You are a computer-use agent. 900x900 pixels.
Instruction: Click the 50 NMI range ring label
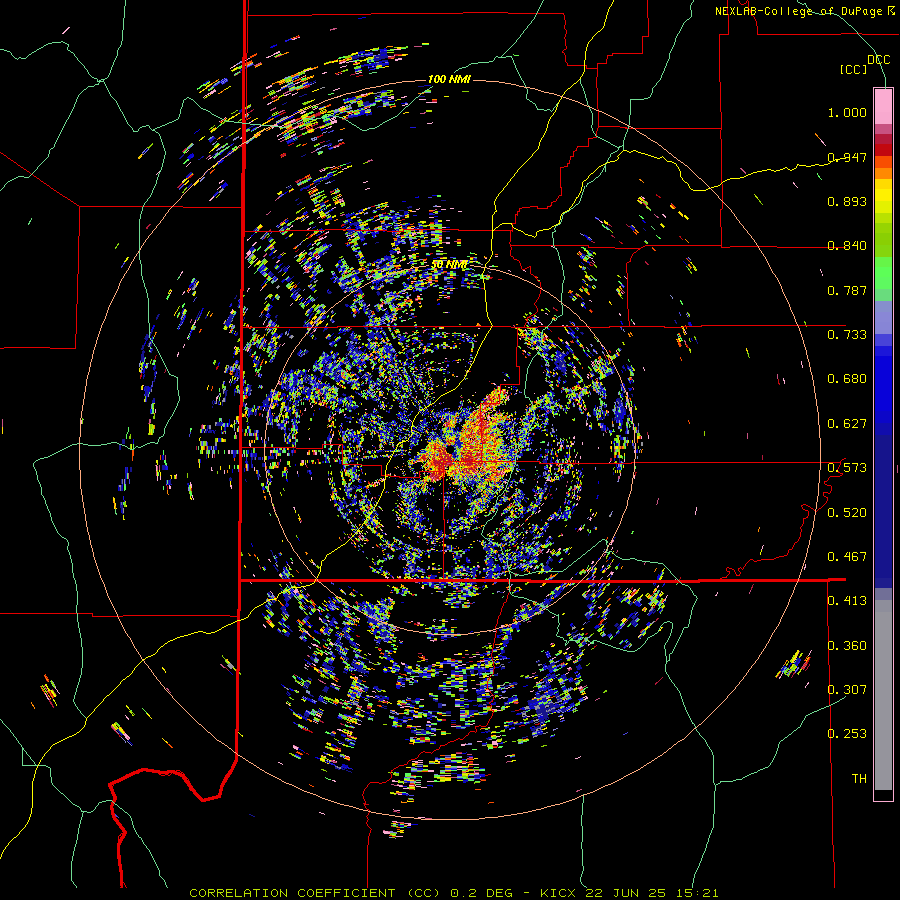pyautogui.click(x=449, y=265)
